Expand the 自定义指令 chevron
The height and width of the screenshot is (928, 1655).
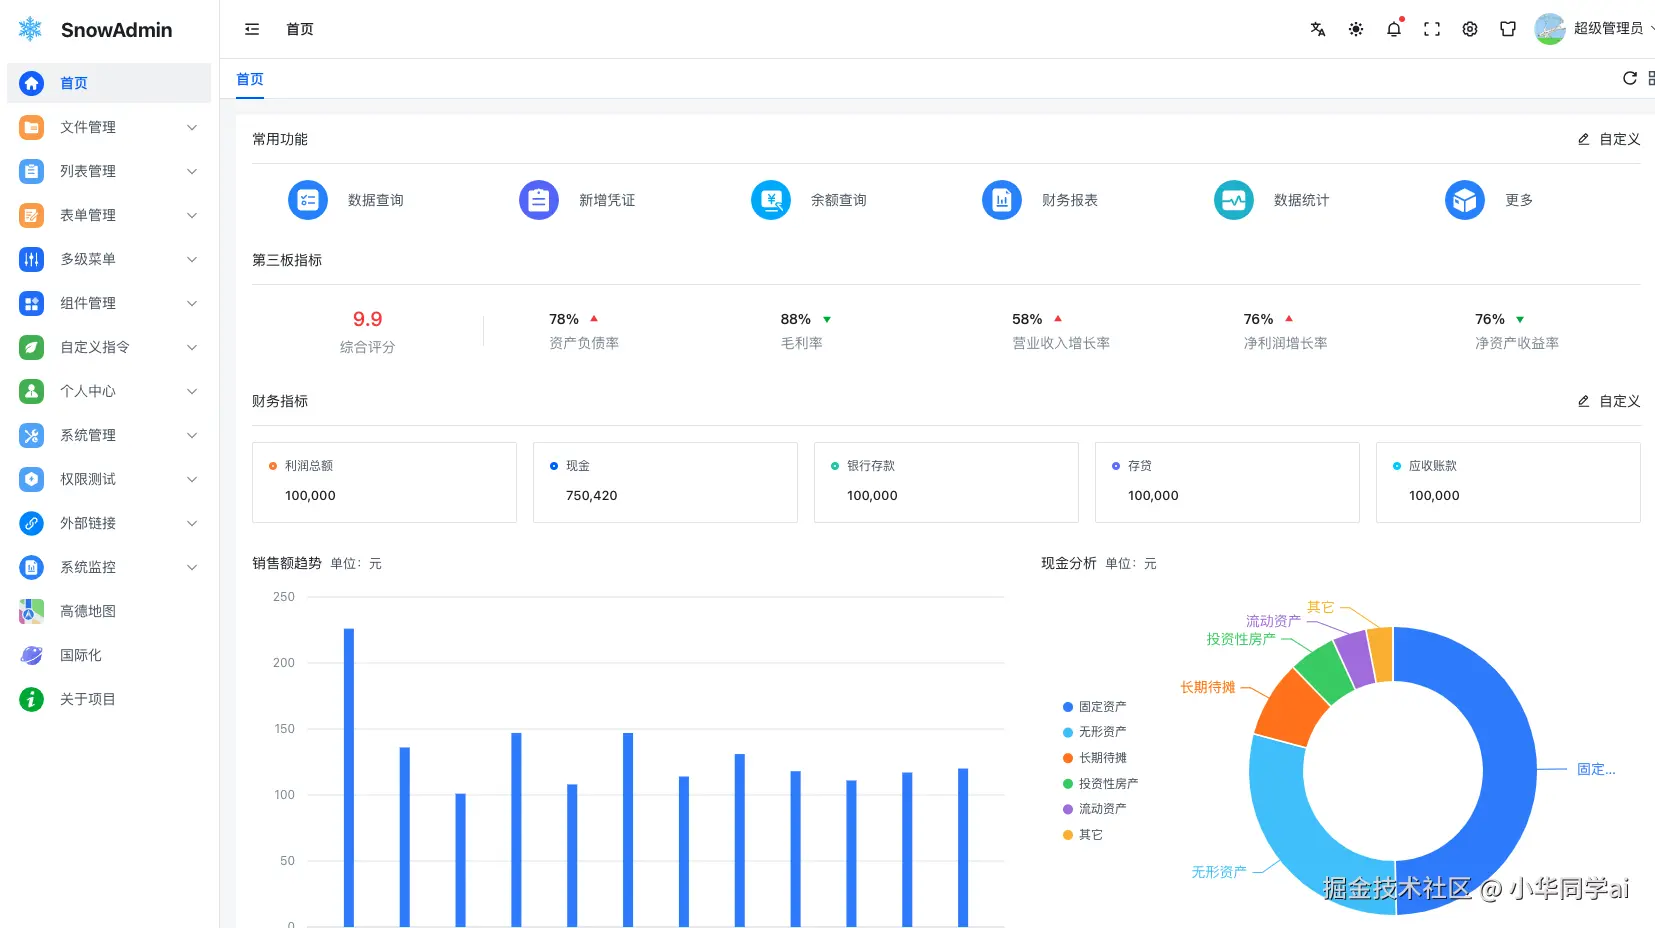coord(192,347)
